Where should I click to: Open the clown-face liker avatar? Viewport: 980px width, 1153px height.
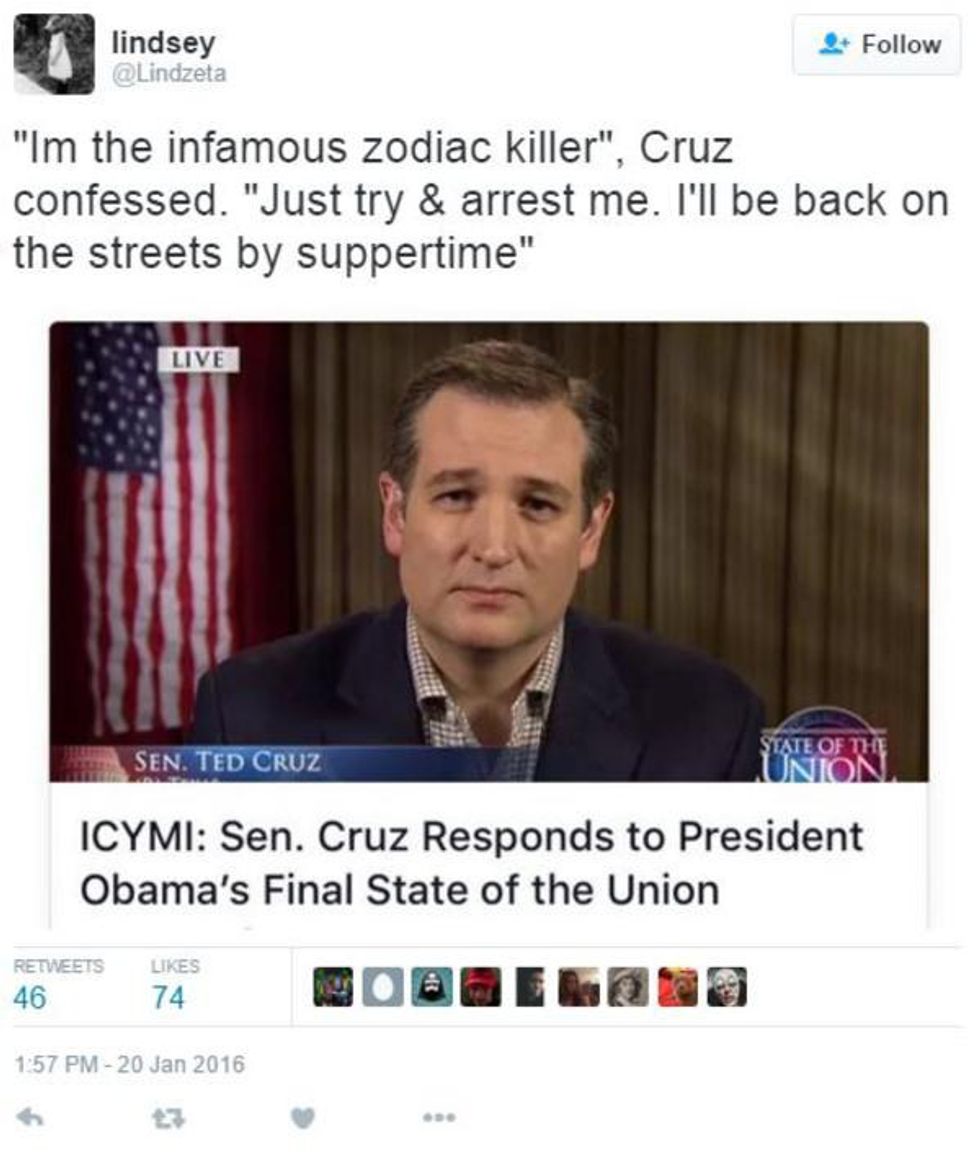click(727, 987)
